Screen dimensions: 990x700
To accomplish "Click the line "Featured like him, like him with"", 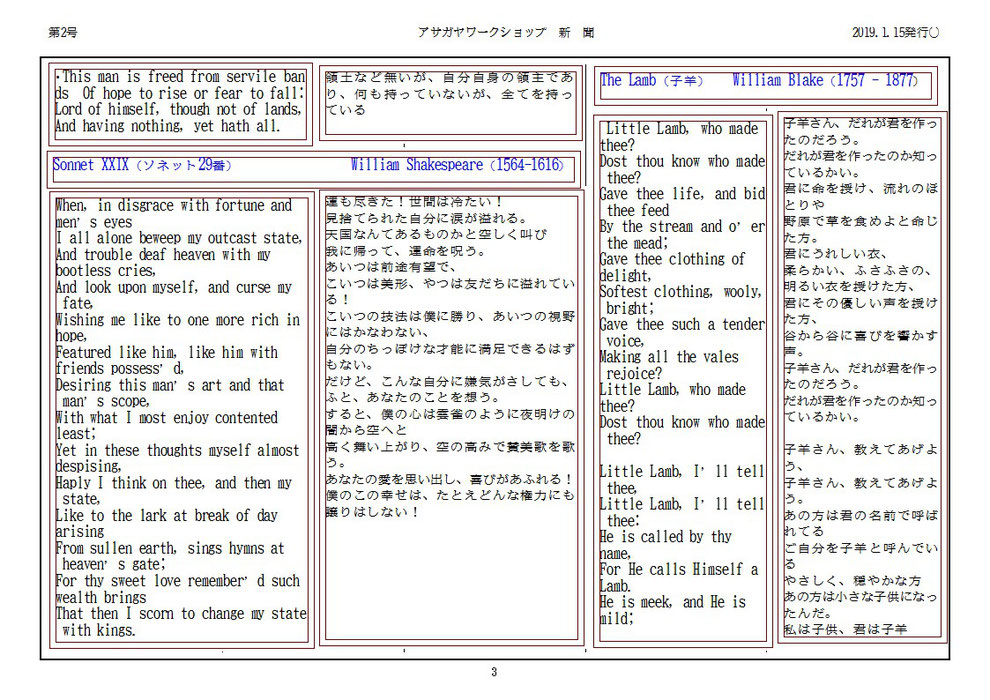I will [x=167, y=353].
